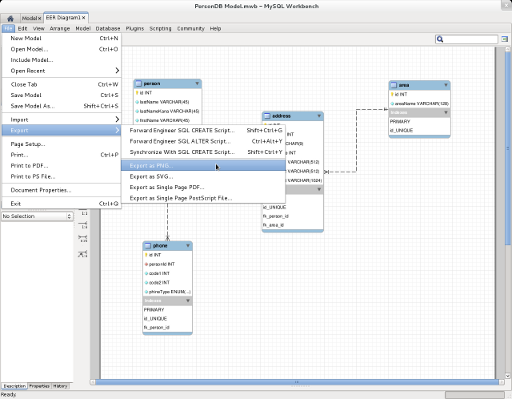This screenshot has height=399, width=512.
Task: Switch to the History tab
Action: (x=60, y=386)
